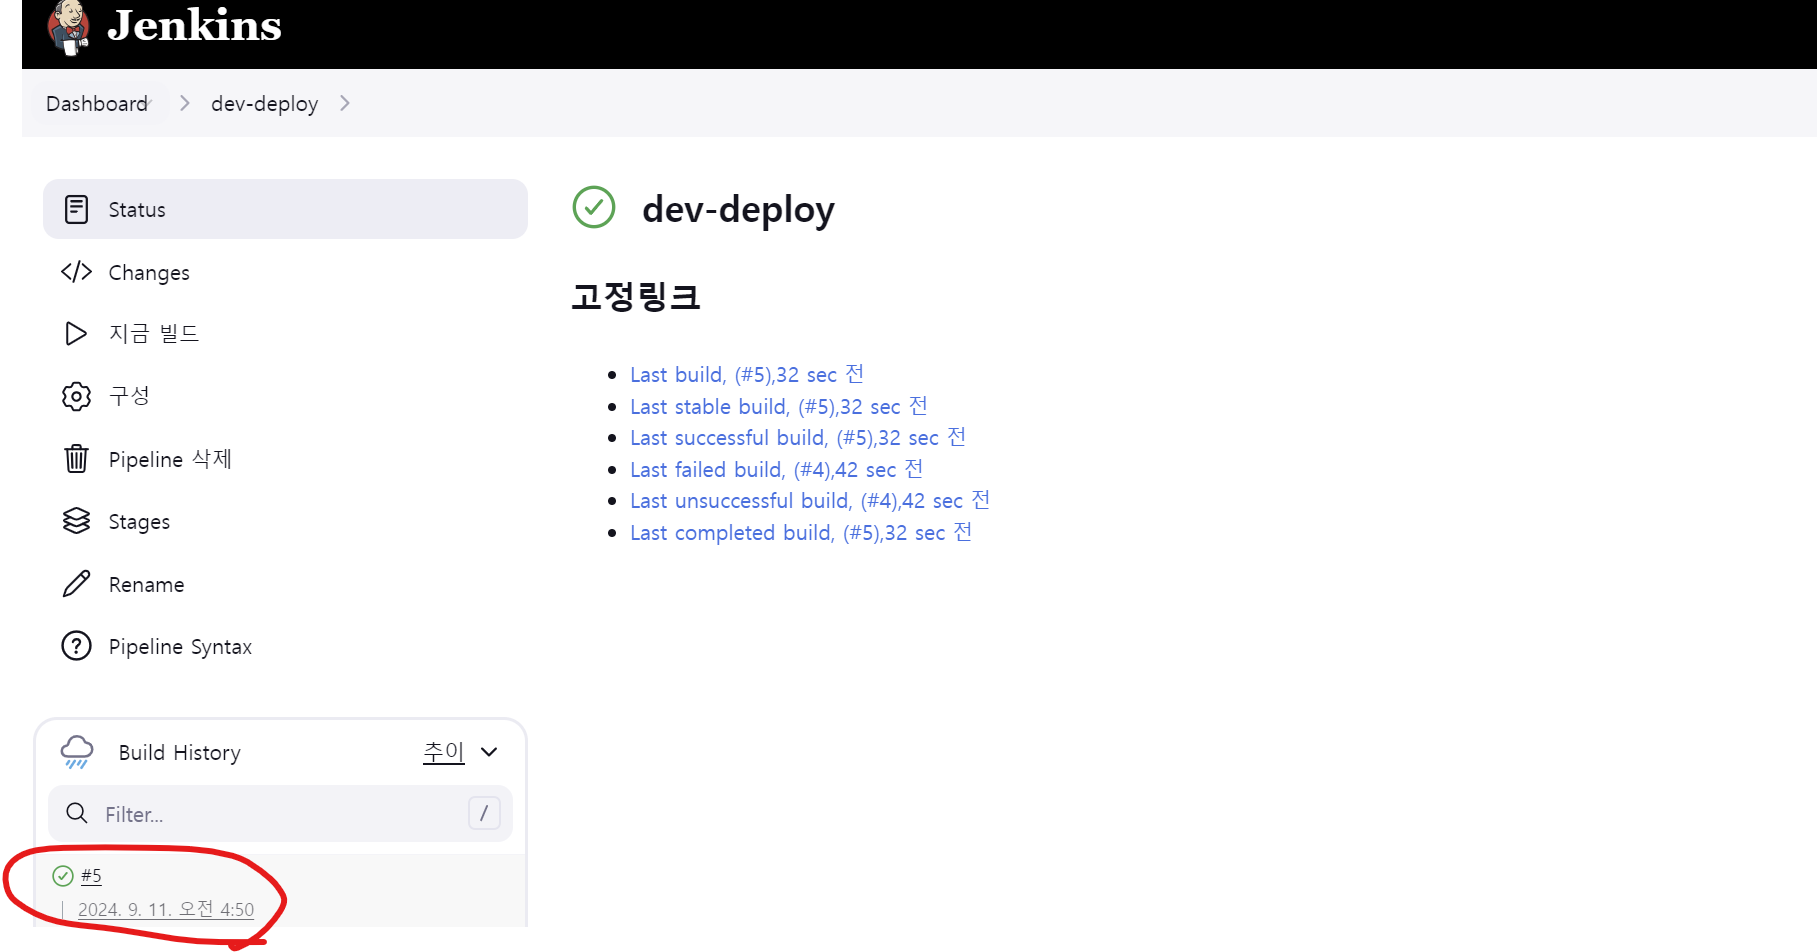Expand the Dashboard breadcrumb chevron
Viewport: 1817px width, 952px height.
coord(184,103)
